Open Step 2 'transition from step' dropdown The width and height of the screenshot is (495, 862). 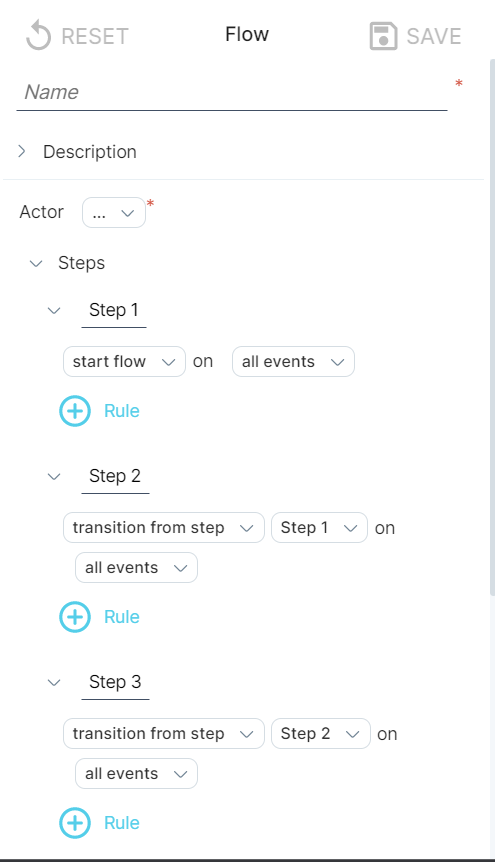tap(164, 528)
